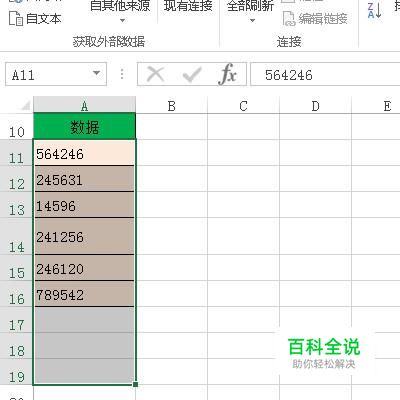Click the Select All corner triangle
Image resolution: width=400 pixels, height=400 pixels.
tap(25, 106)
